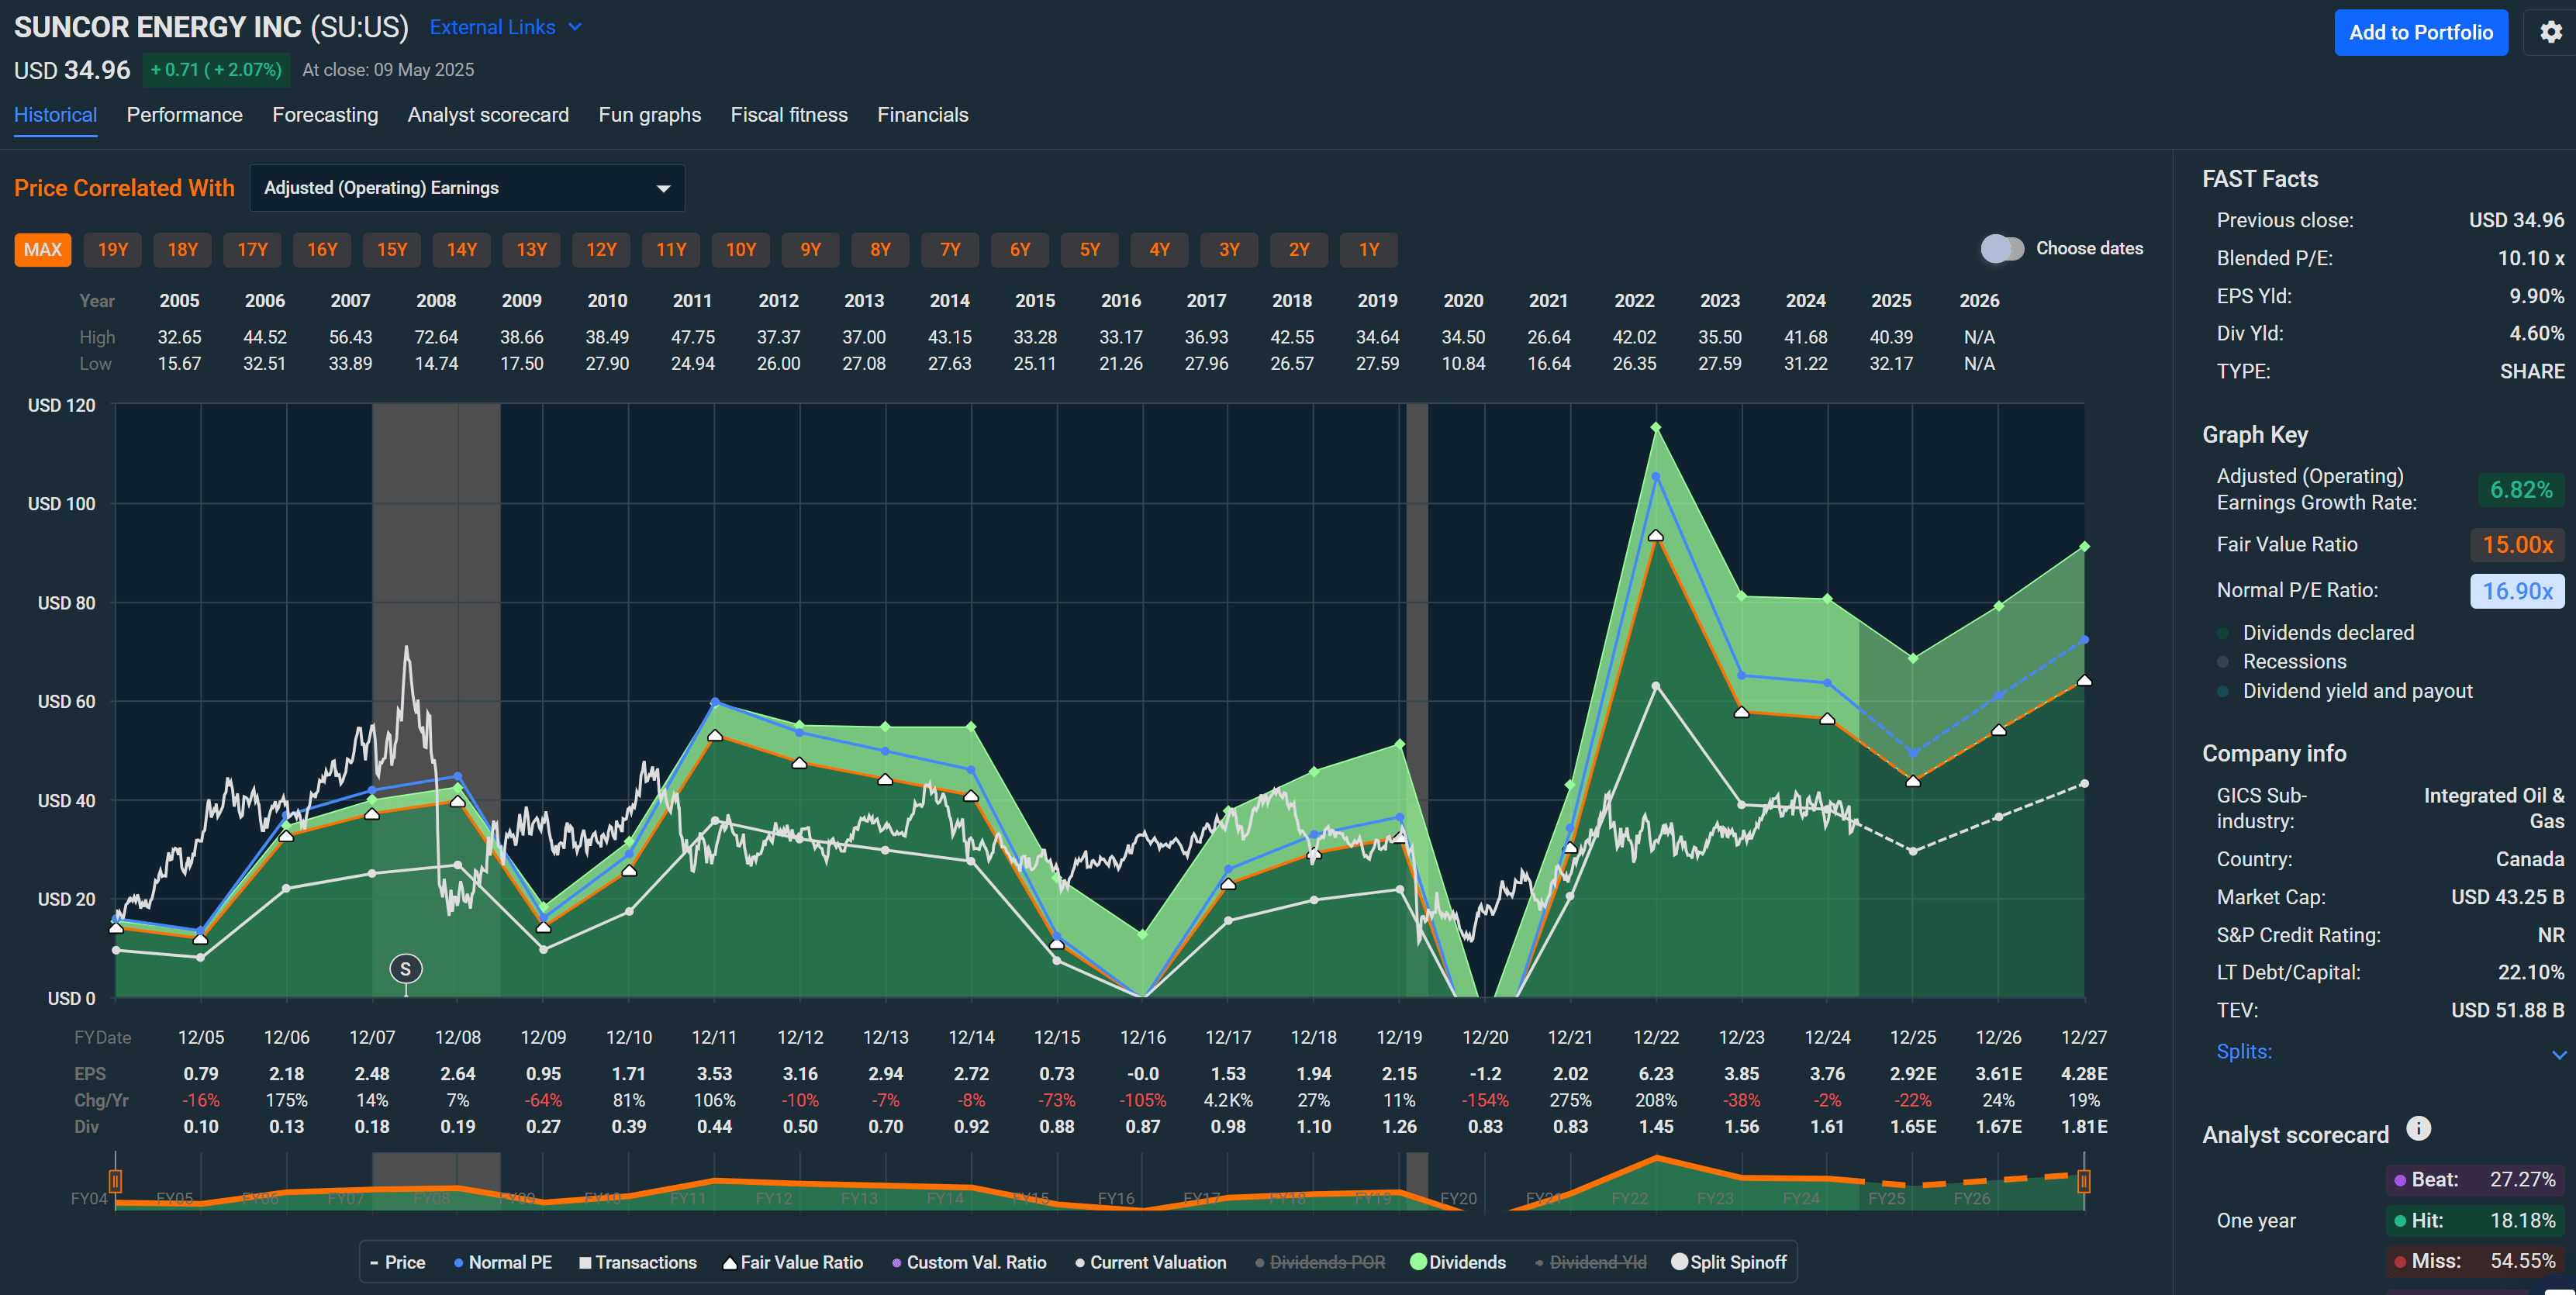Viewport: 2576px width, 1295px height.
Task: Open the Financials tab
Action: 922,115
